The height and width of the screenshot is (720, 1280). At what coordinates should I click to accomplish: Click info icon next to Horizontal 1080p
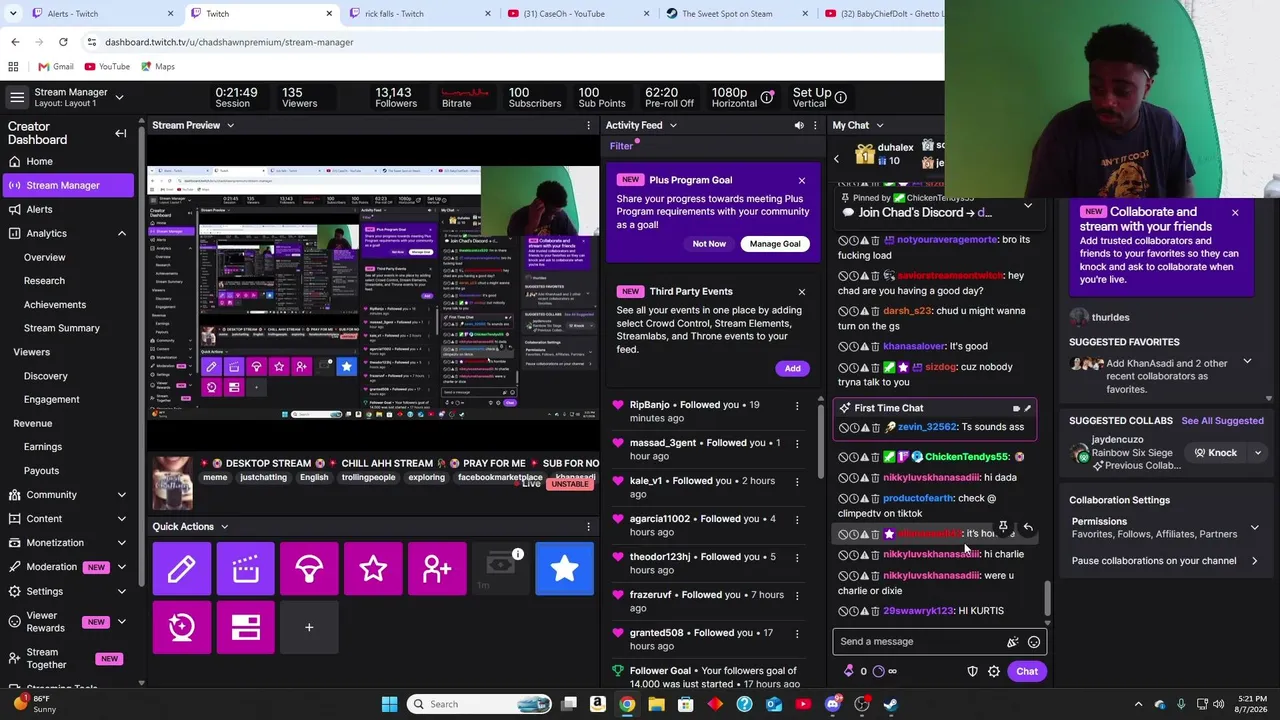click(x=767, y=97)
